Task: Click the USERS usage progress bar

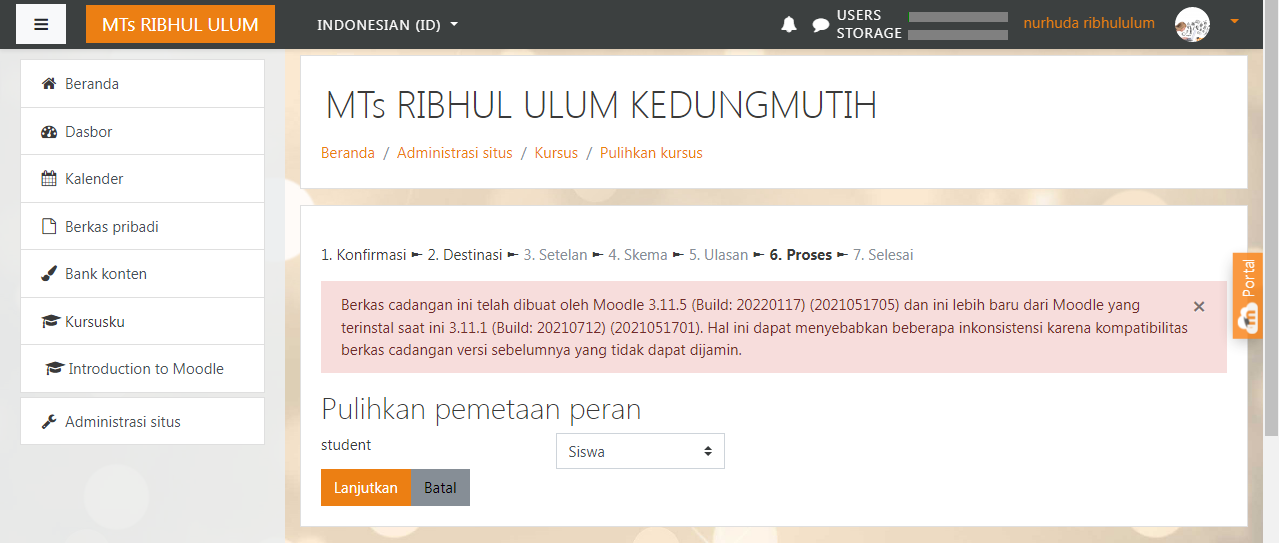Action: [x=957, y=17]
